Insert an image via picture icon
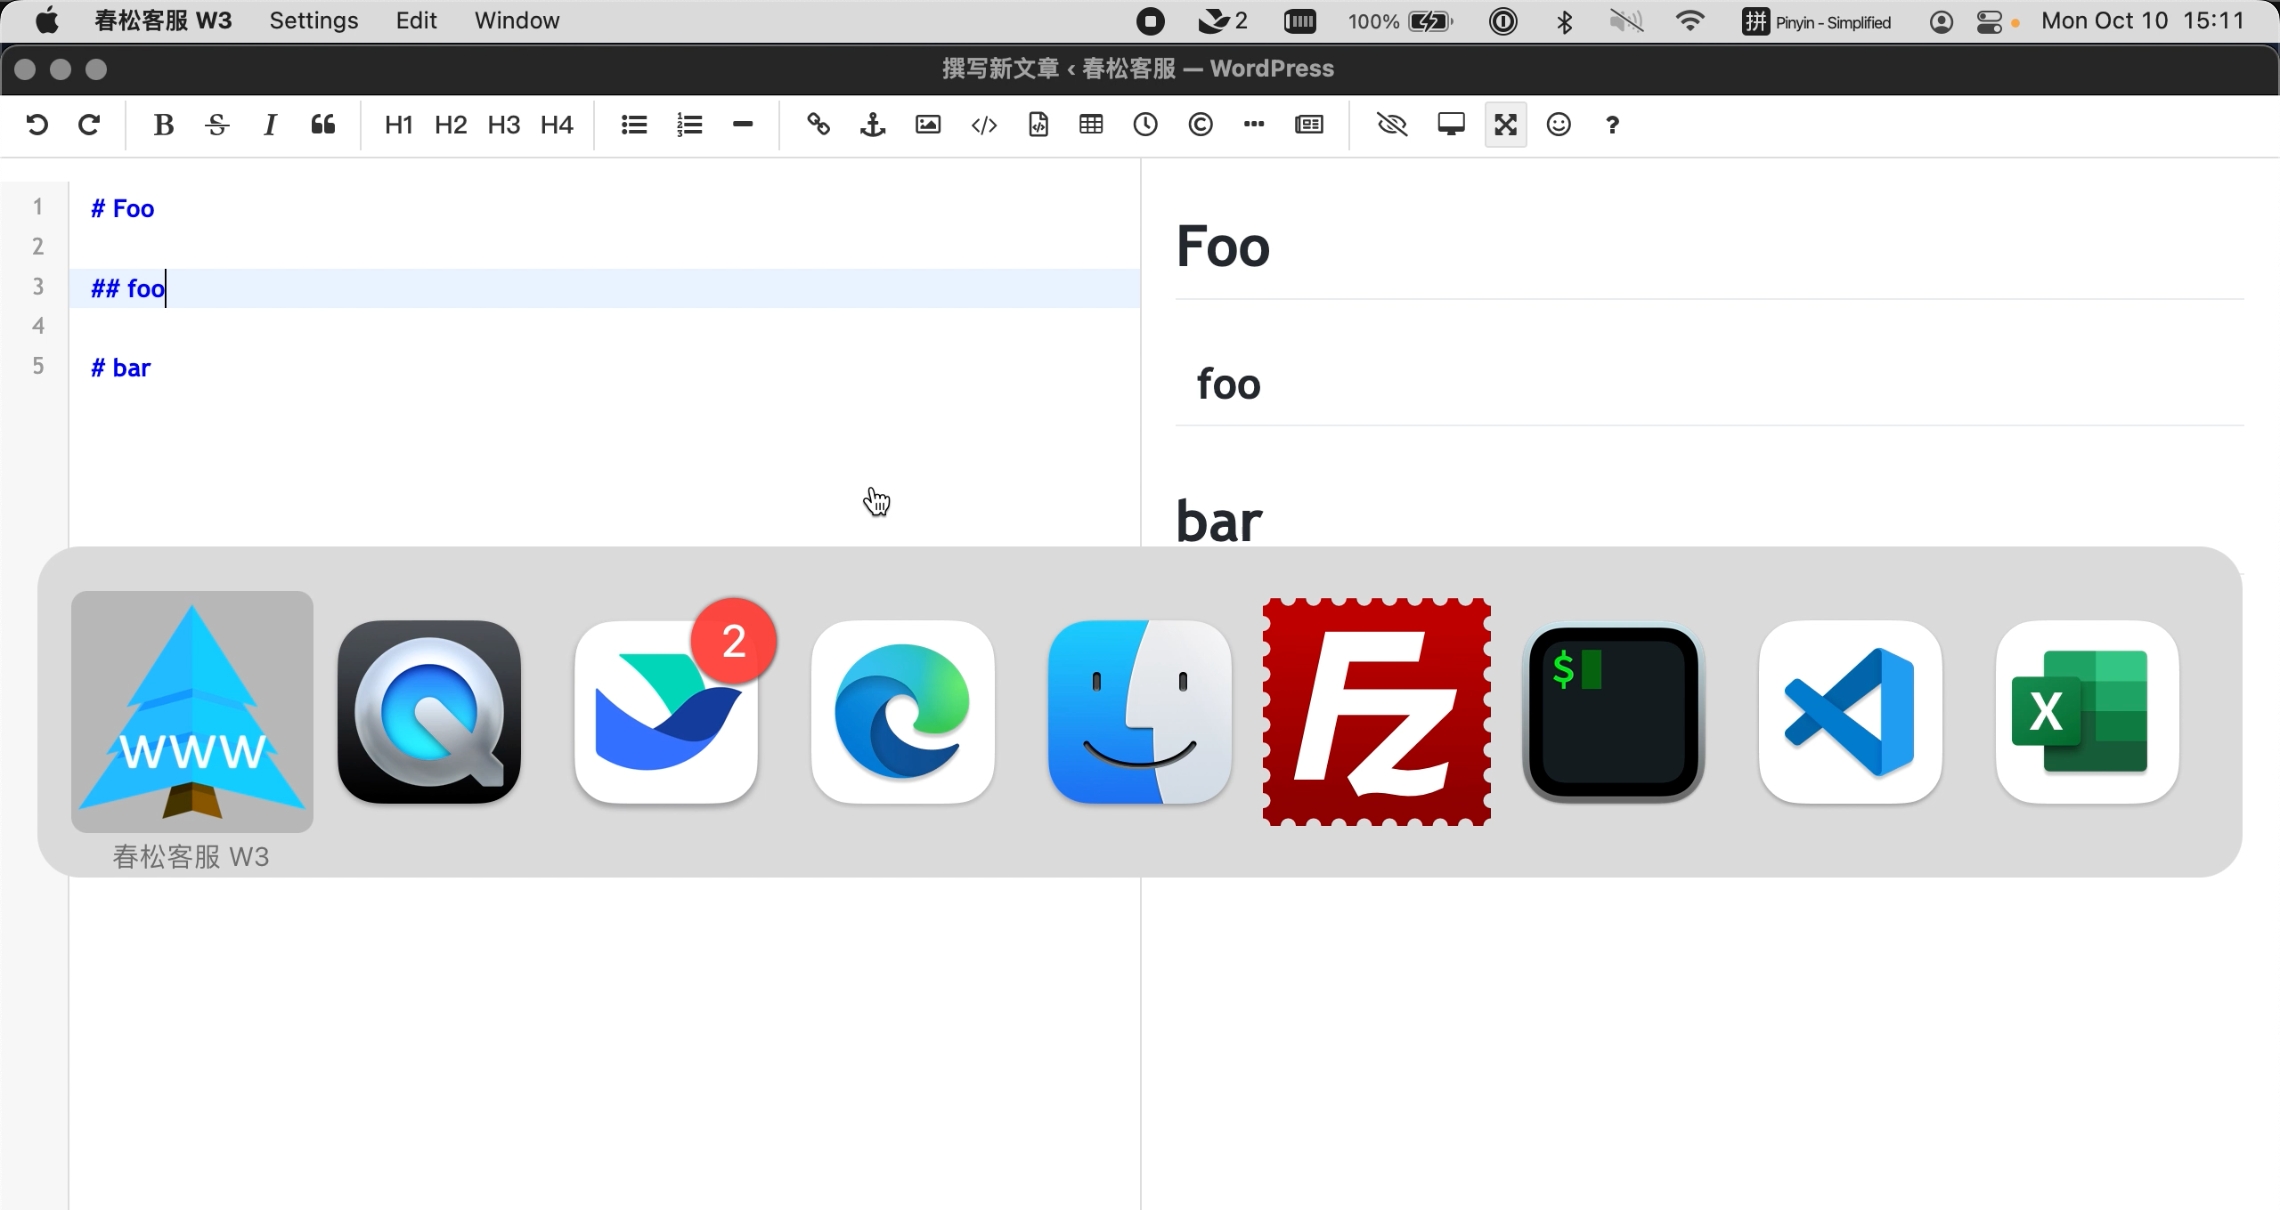The image size is (2280, 1210). click(928, 125)
